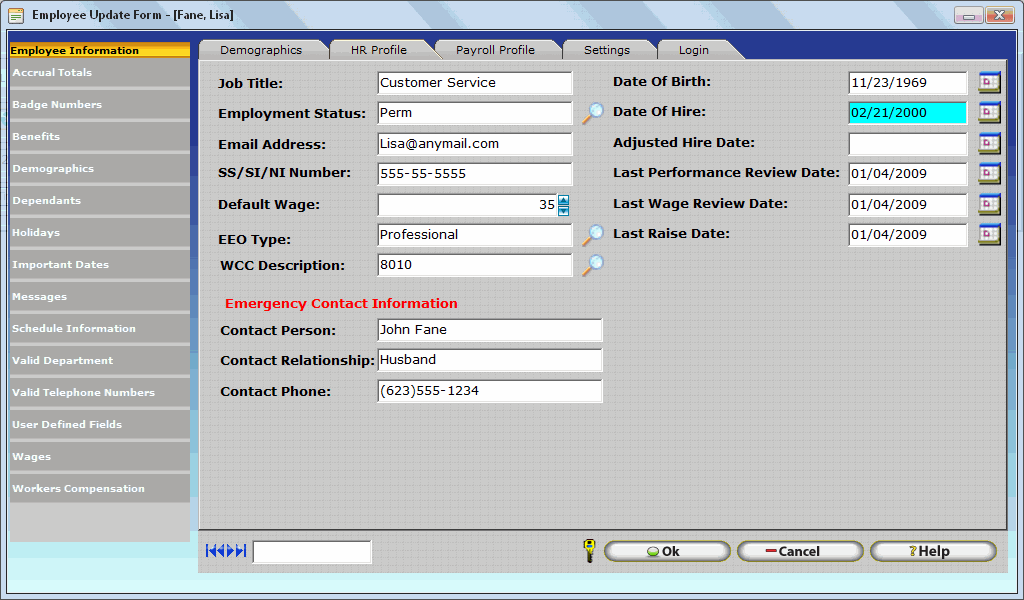Decrease Default Wage with down arrow
The image size is (1024, 600).
click(563, 210)
